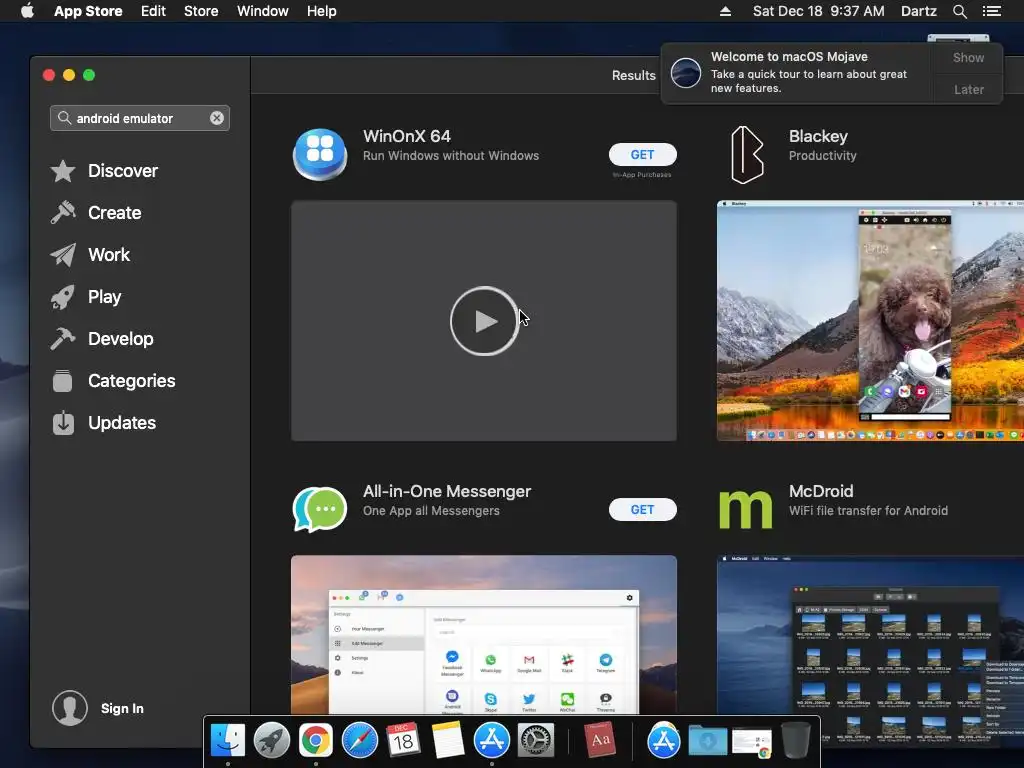The width and height of the screenshot is (1024, 768).
Task: Get the All-in-One Messenger app
Action: tap(643, 510)
